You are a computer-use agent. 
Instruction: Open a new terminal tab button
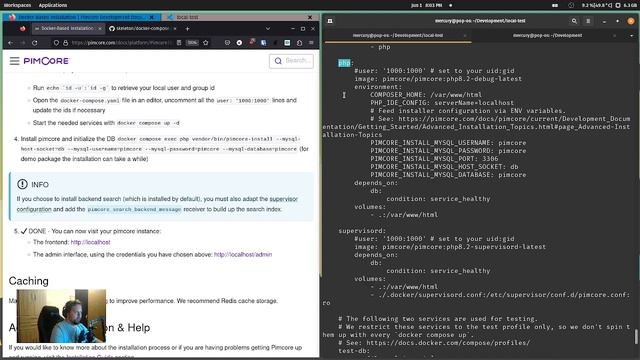pos(330,21)
